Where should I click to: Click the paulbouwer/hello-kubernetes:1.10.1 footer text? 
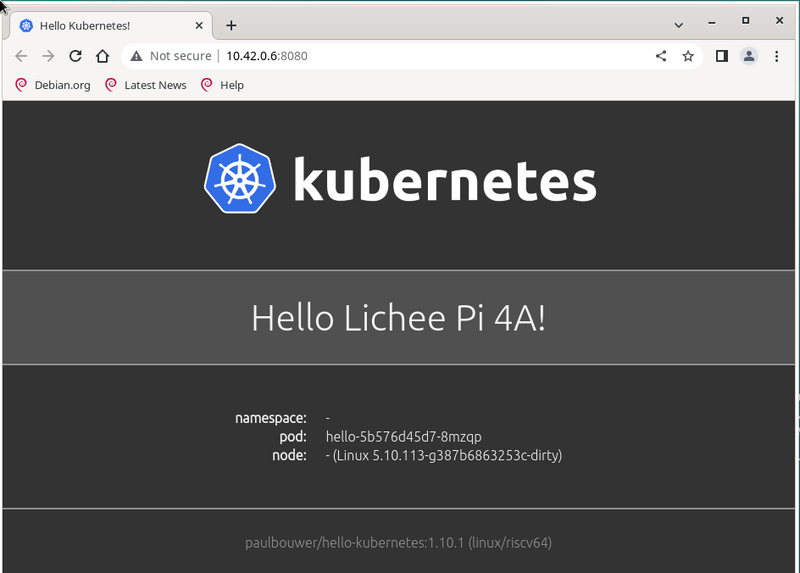tap(398, 542)
